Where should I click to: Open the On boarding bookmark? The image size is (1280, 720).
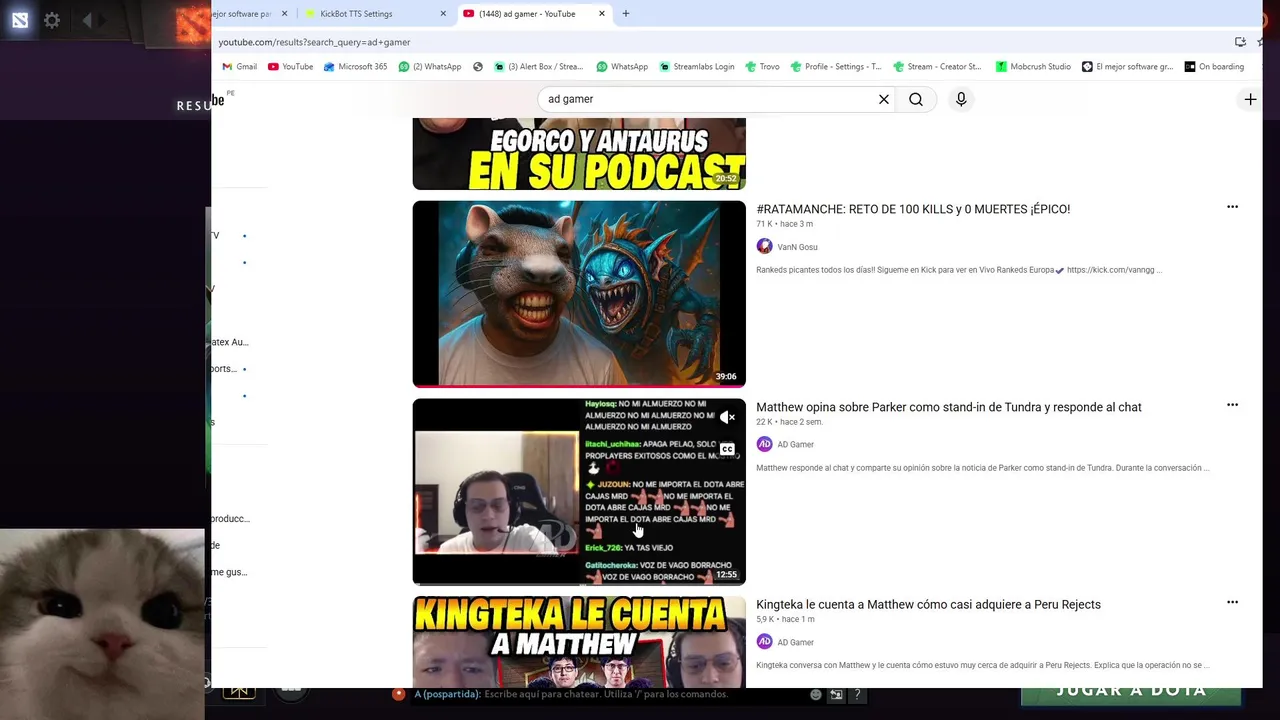[1214, 67]
